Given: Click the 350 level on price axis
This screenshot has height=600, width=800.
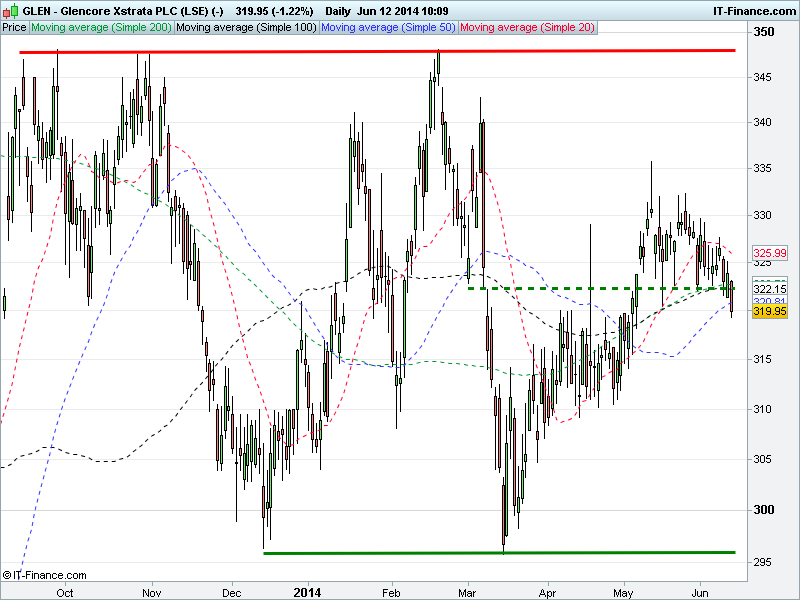Looking at the screenshot, I should tap(764, 33).
